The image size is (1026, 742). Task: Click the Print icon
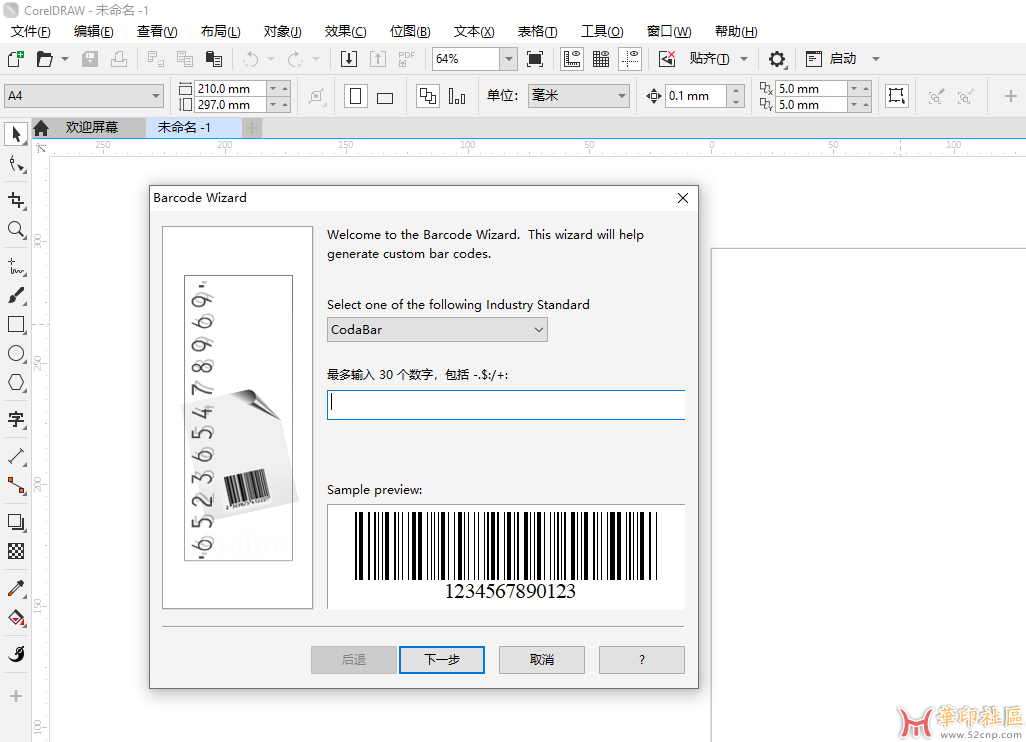119,59
